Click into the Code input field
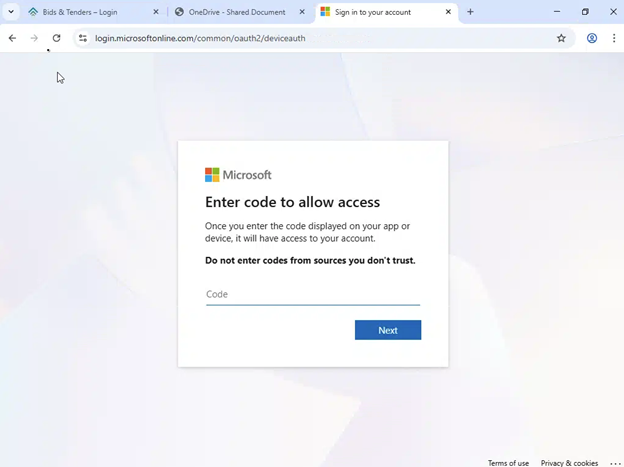The width and height of the screenshot is (624, 467). coord(313,295)
